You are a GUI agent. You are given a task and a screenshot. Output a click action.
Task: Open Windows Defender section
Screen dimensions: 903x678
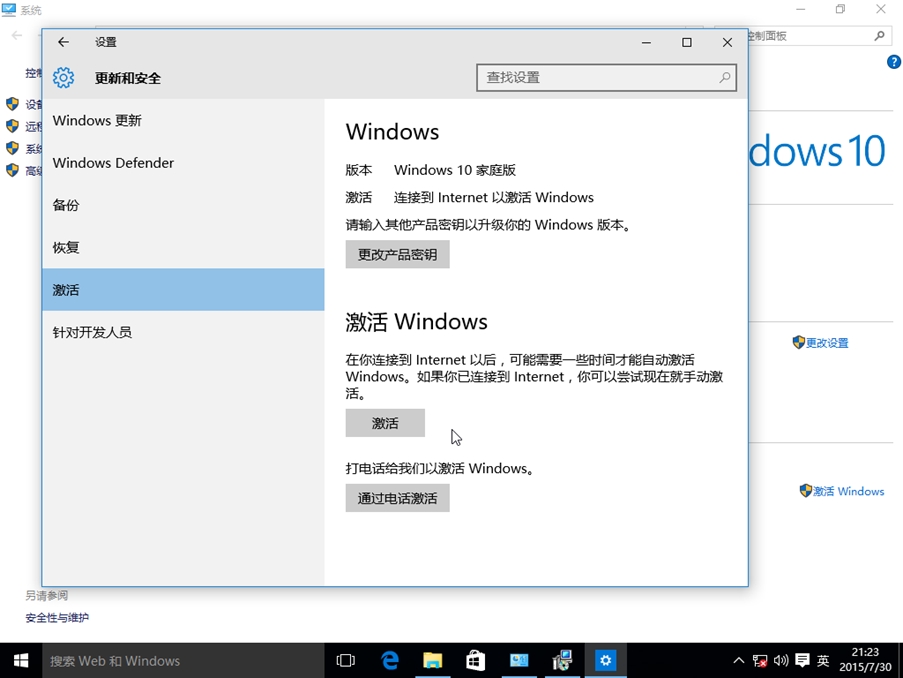[183, 163]
